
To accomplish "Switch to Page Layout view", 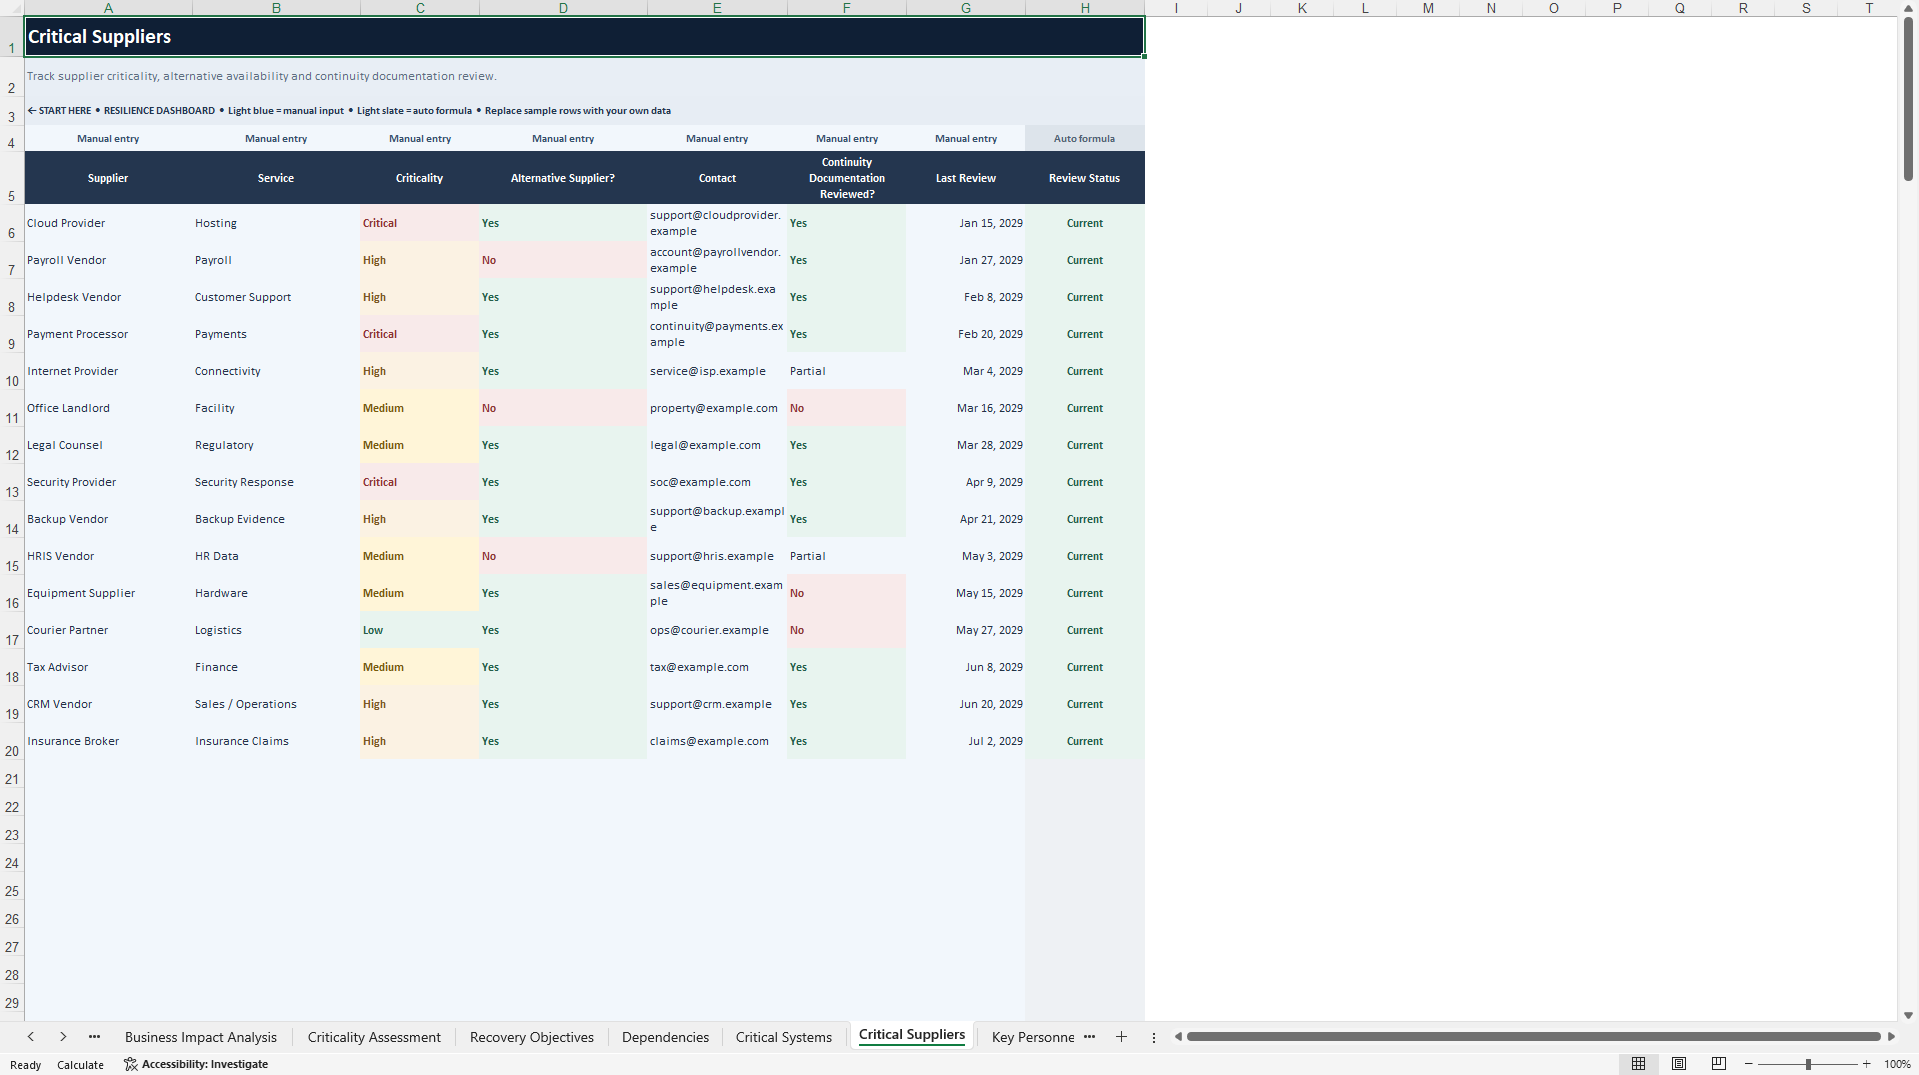I will [x=1679, y=1064].
